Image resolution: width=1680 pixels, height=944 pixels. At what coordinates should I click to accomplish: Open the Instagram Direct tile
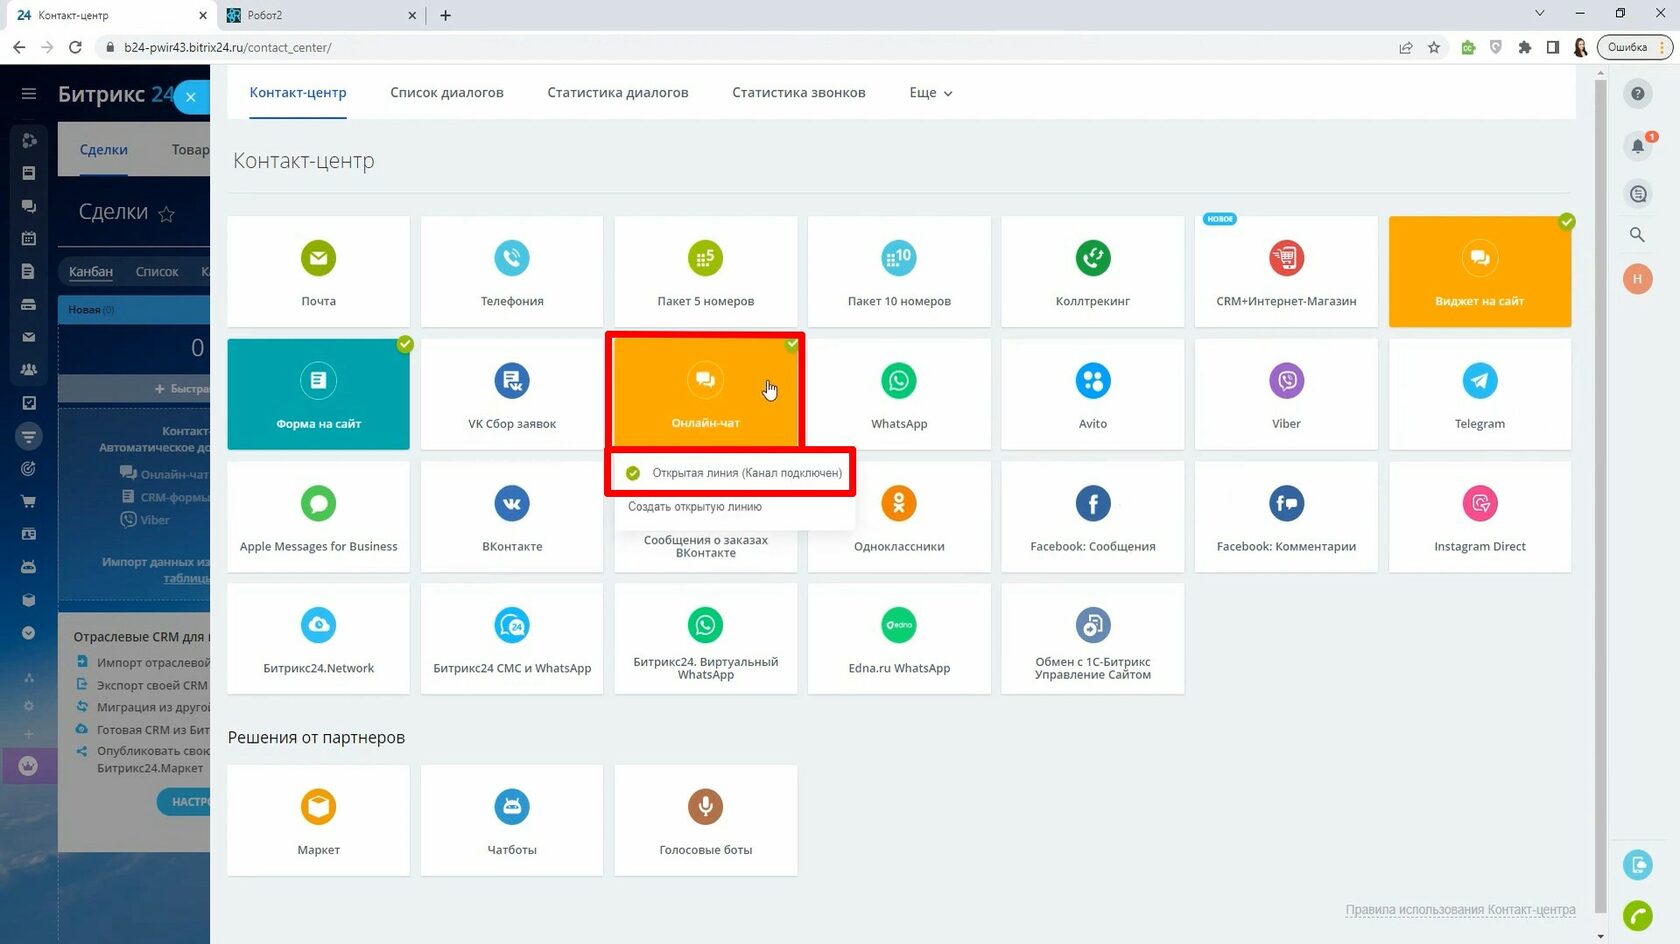[x=1480, y=517]
